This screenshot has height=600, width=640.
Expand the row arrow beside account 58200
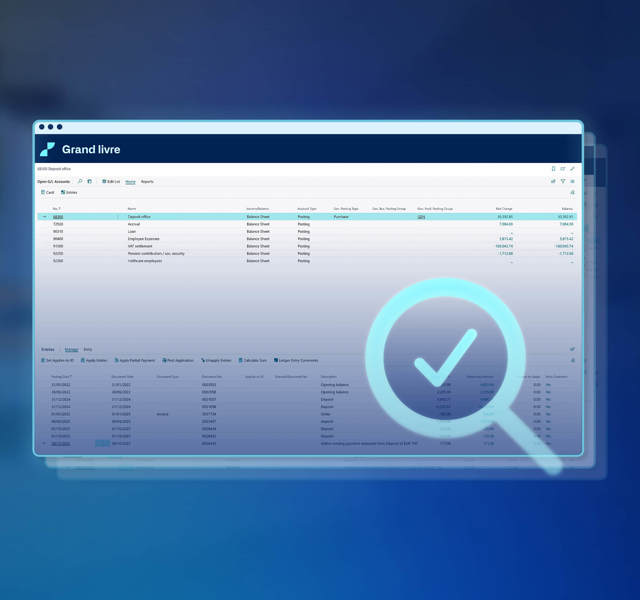pos(44,216)
